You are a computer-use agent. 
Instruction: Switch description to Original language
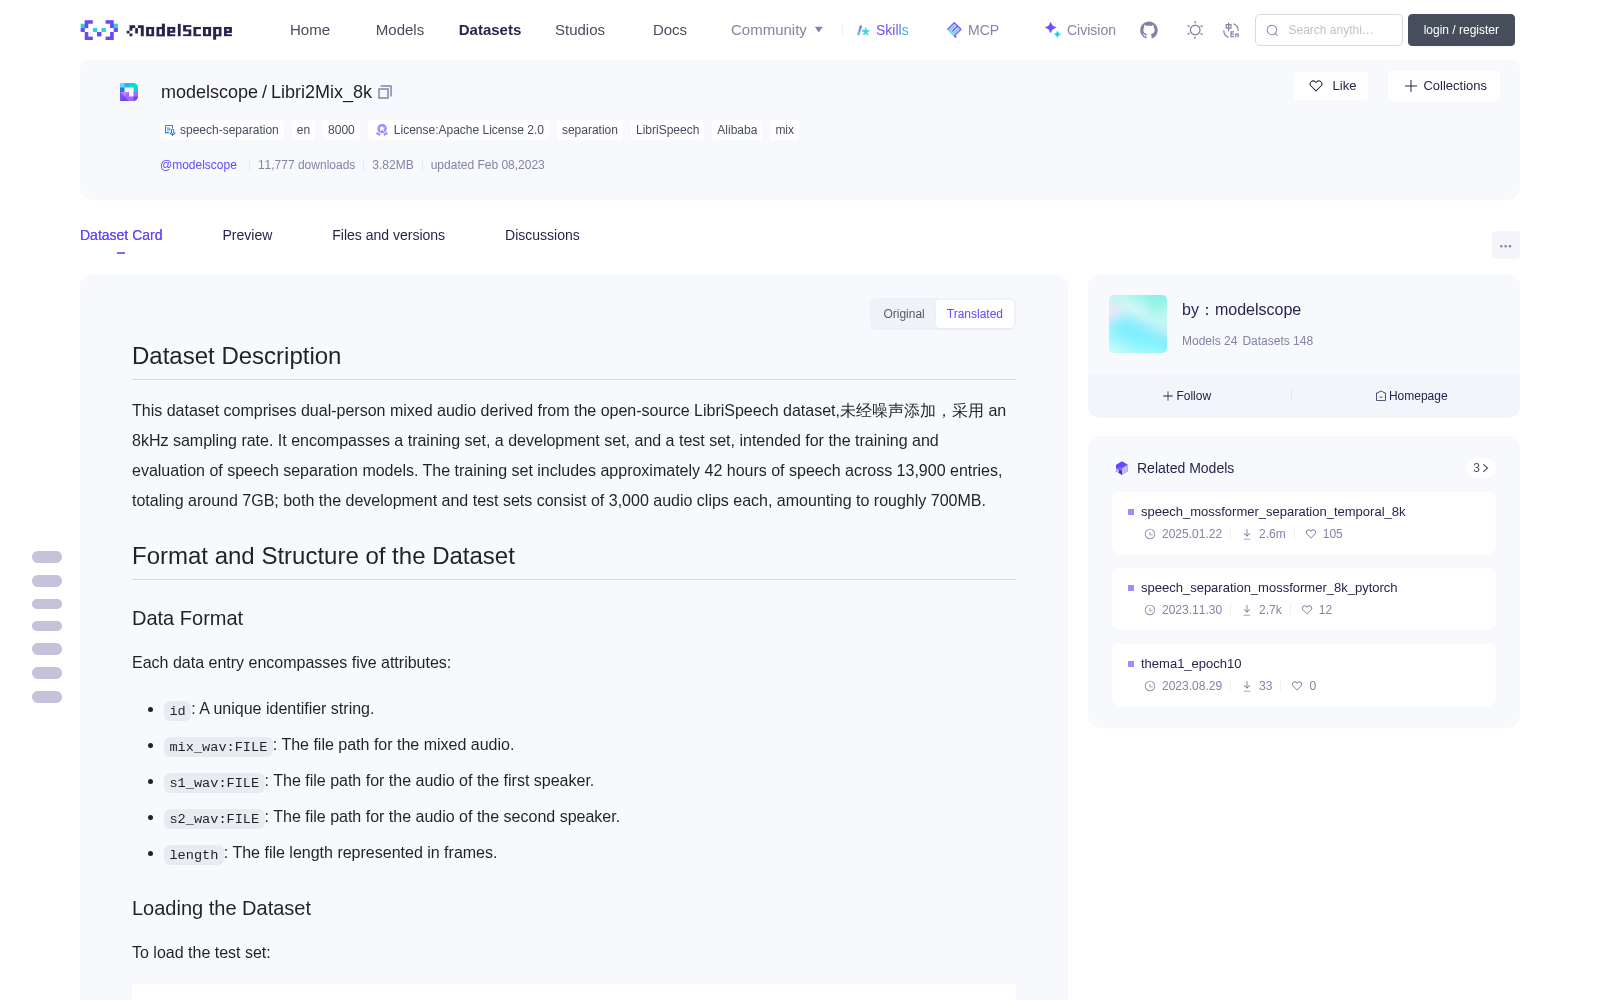point(904,314)
